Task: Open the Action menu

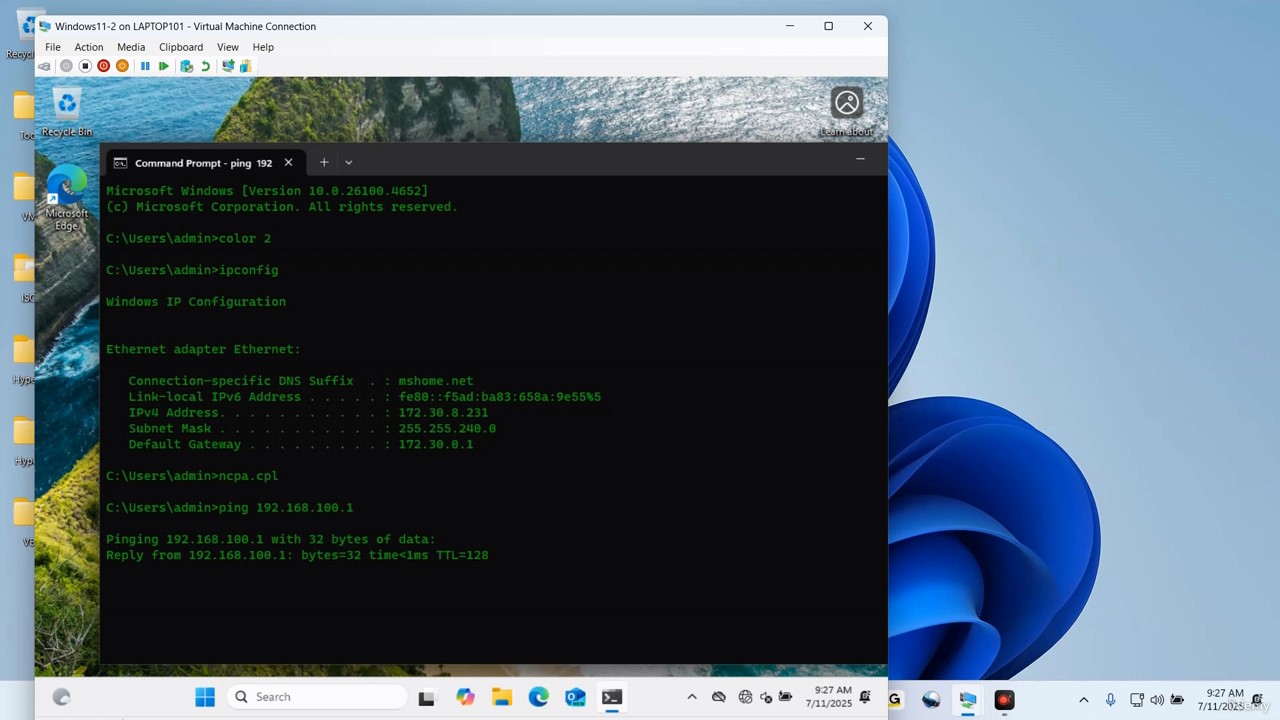Action: tap(88, 47)
